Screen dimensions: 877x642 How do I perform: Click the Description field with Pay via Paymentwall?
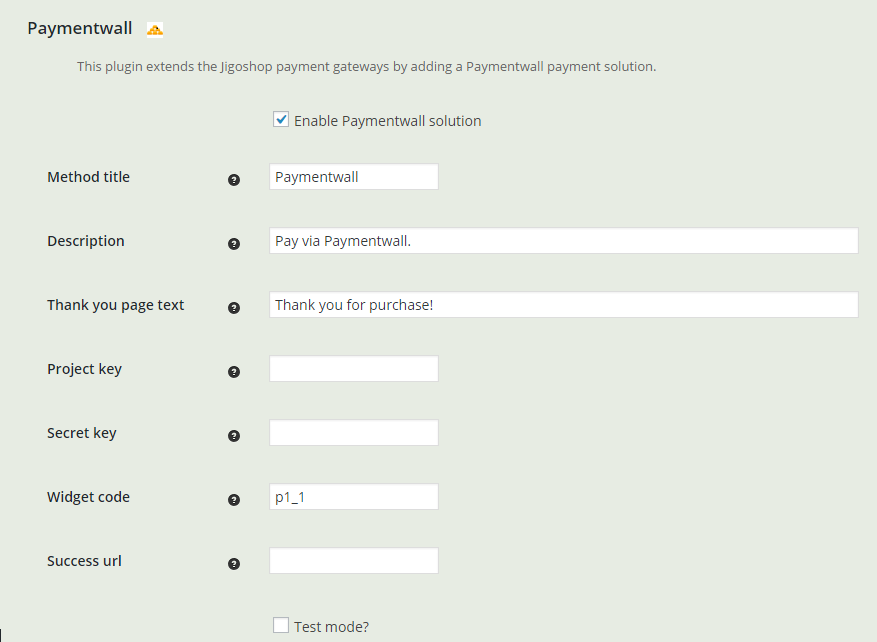[x=564, y=240]
